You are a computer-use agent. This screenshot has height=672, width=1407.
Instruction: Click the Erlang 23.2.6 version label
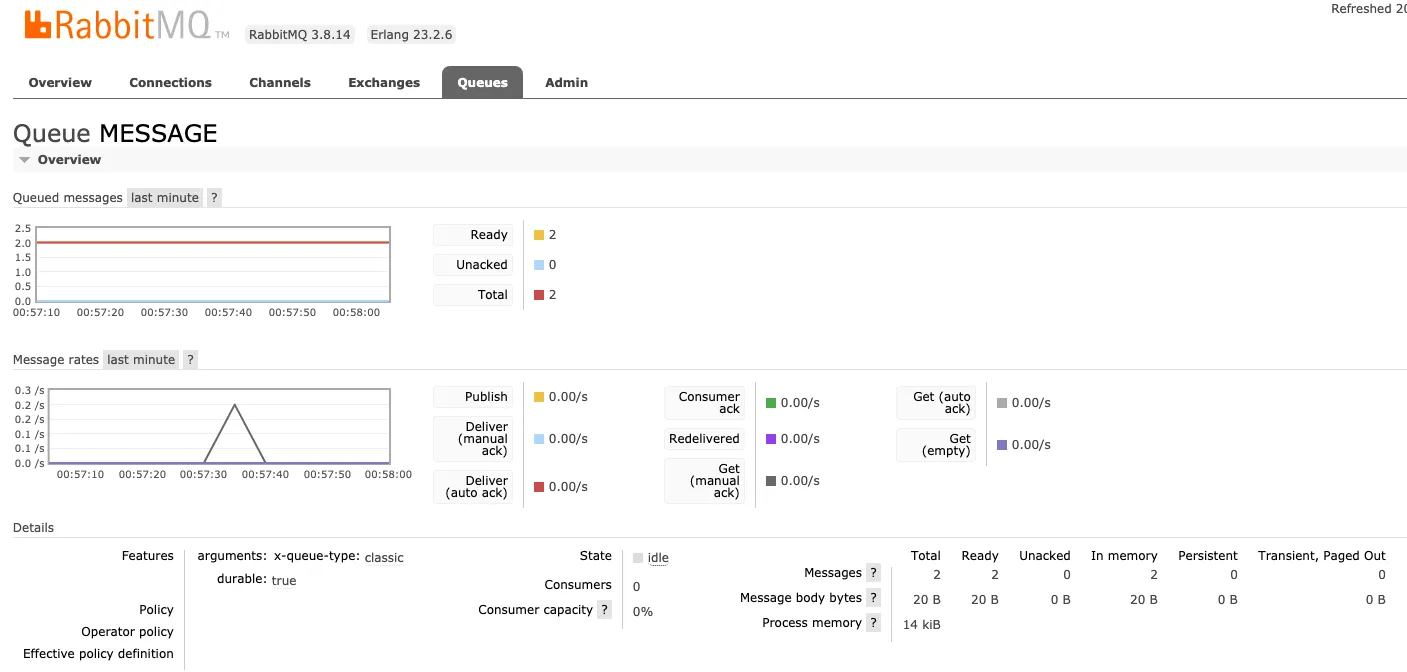(411, 35)
